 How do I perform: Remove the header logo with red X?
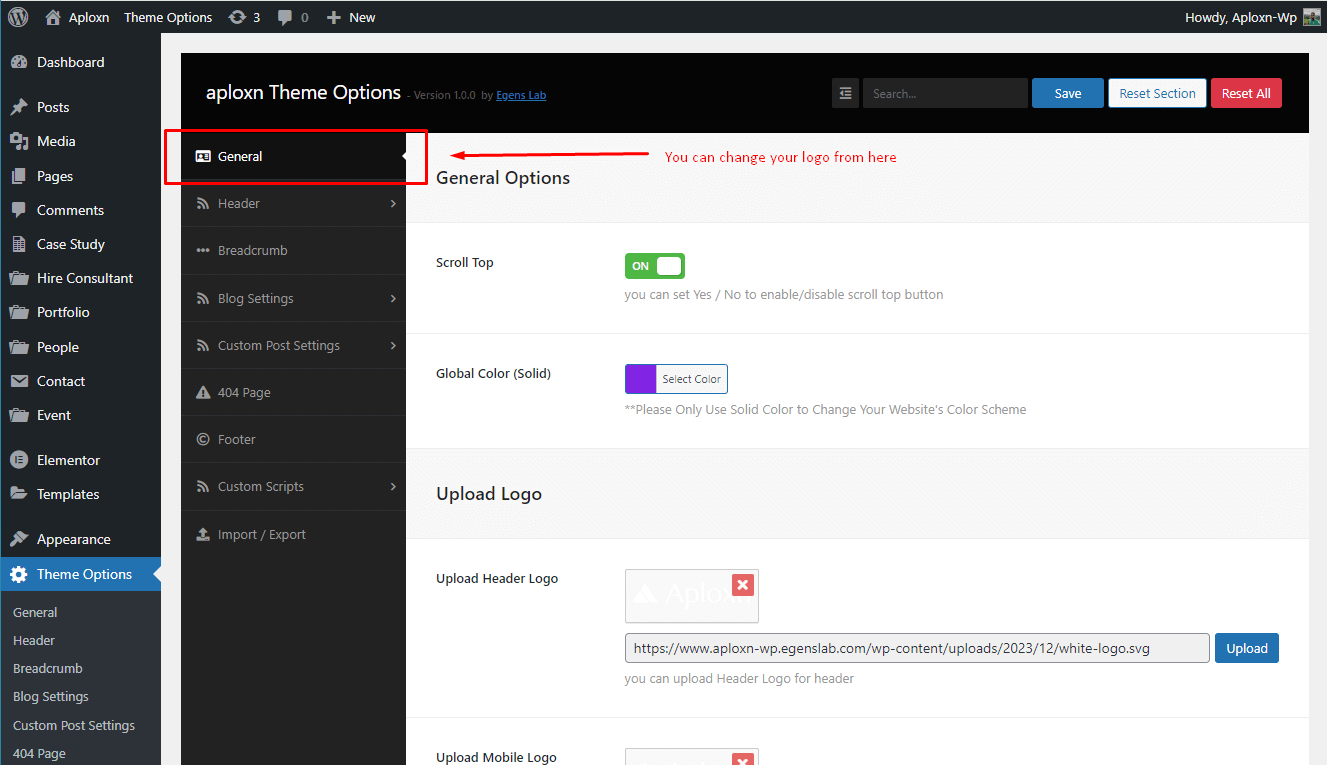click(x=742, y=585)
